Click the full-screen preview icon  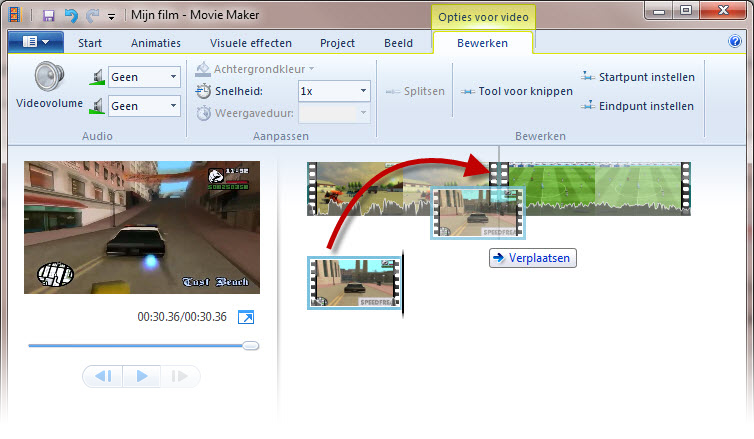(x=245, y=317)
